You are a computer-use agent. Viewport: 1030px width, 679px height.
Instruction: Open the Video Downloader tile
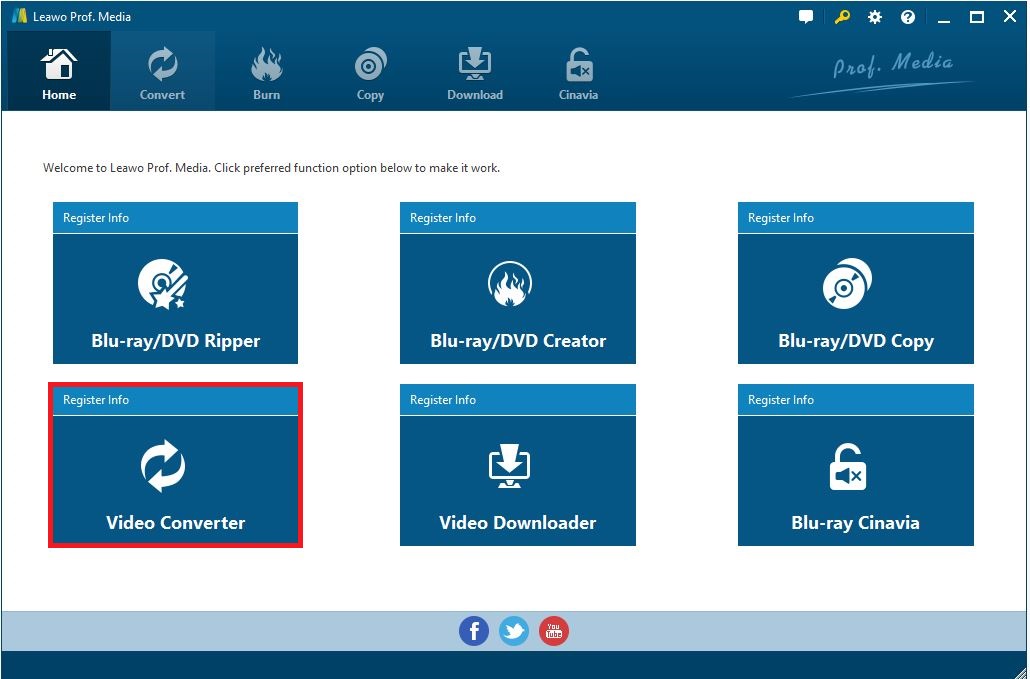click(x=517, y=481)
